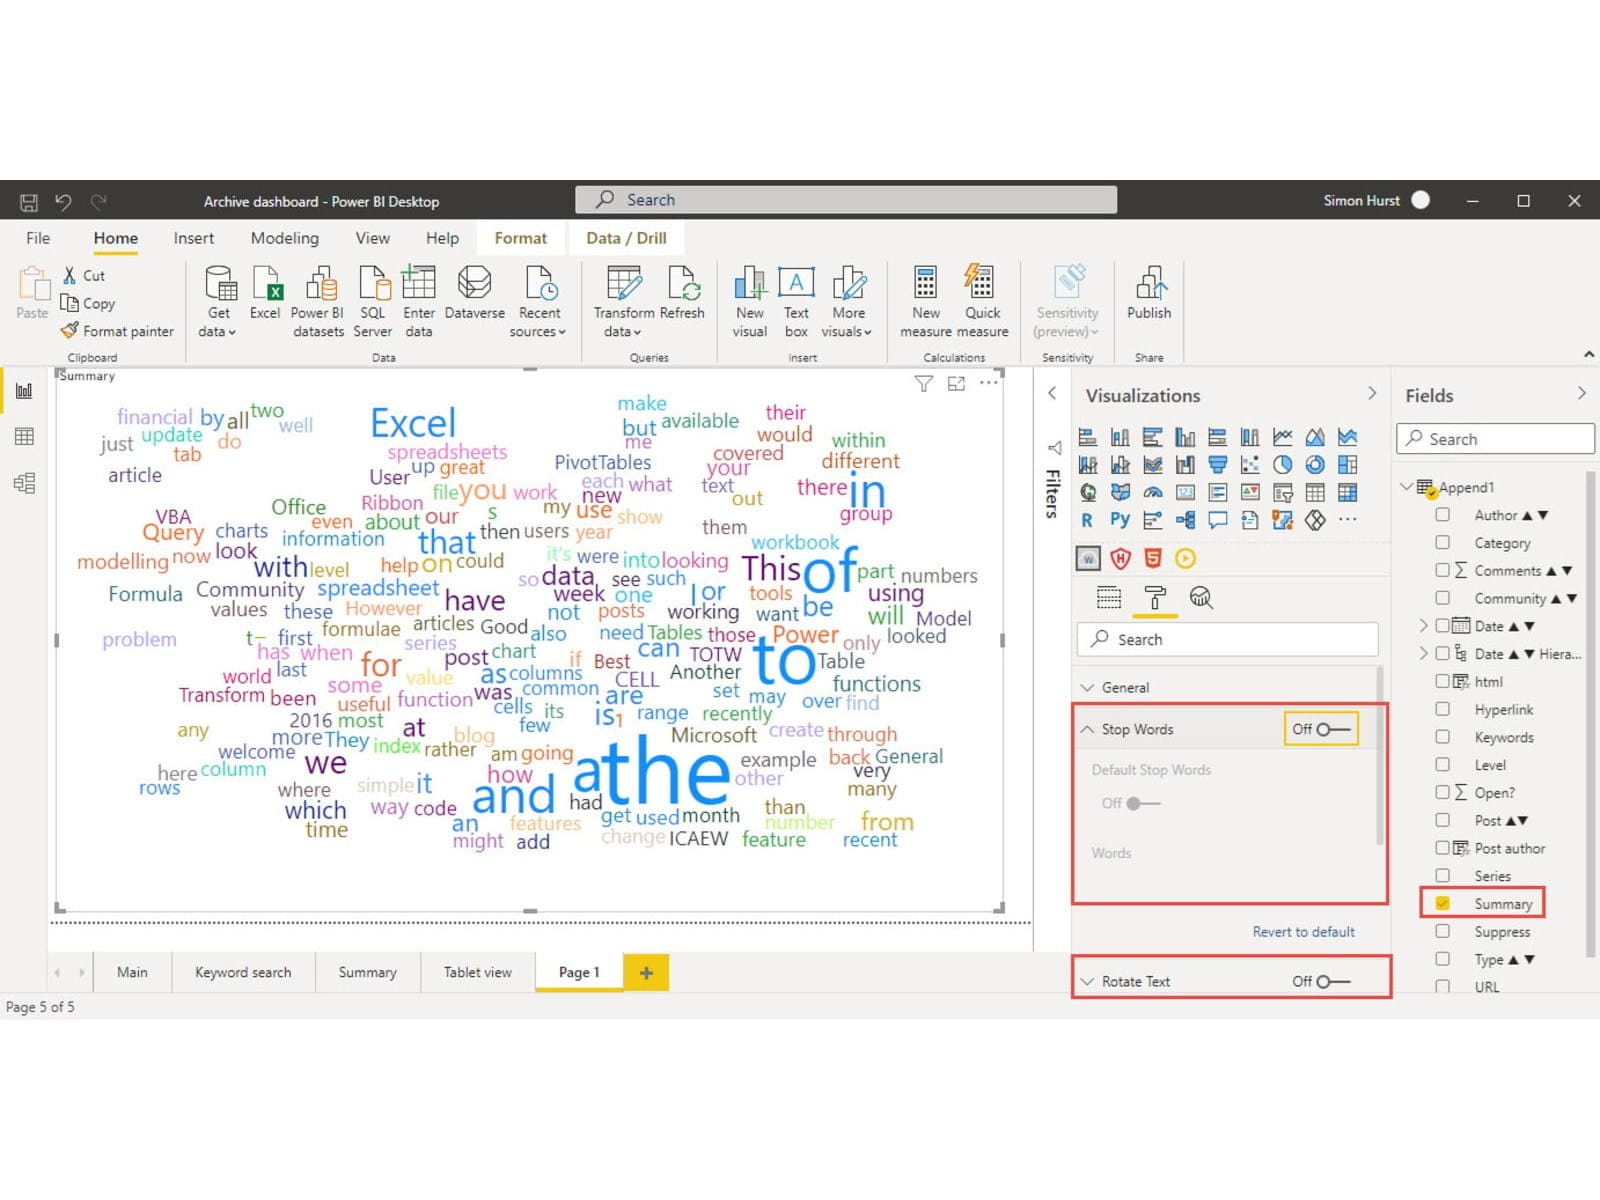The width and height of the screenshot is (1600, 1200).
Task: Uncheck the Summary field checkbox
Action: pyautogui.click(x=1442, y=903)
